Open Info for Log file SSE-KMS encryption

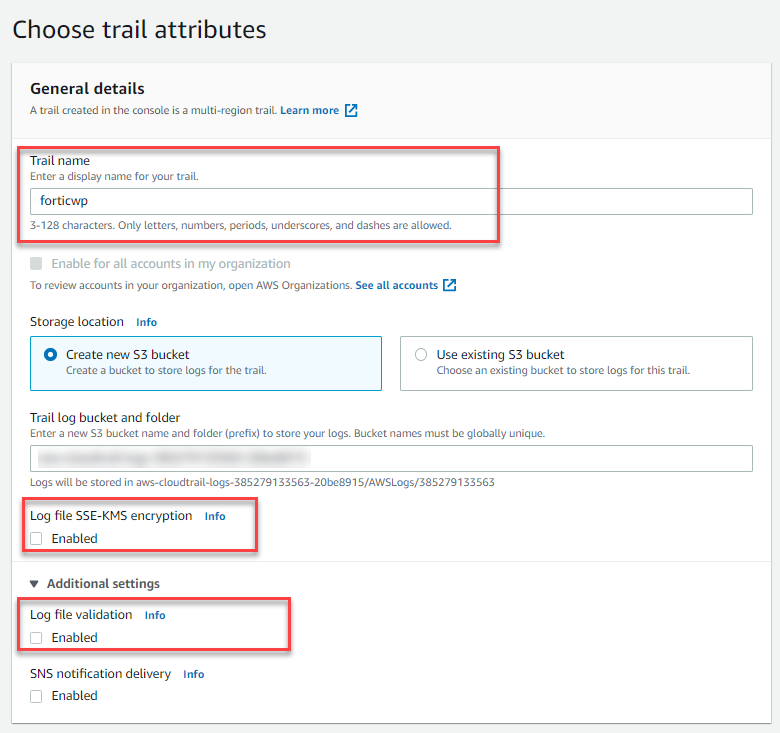pos(215,516)
